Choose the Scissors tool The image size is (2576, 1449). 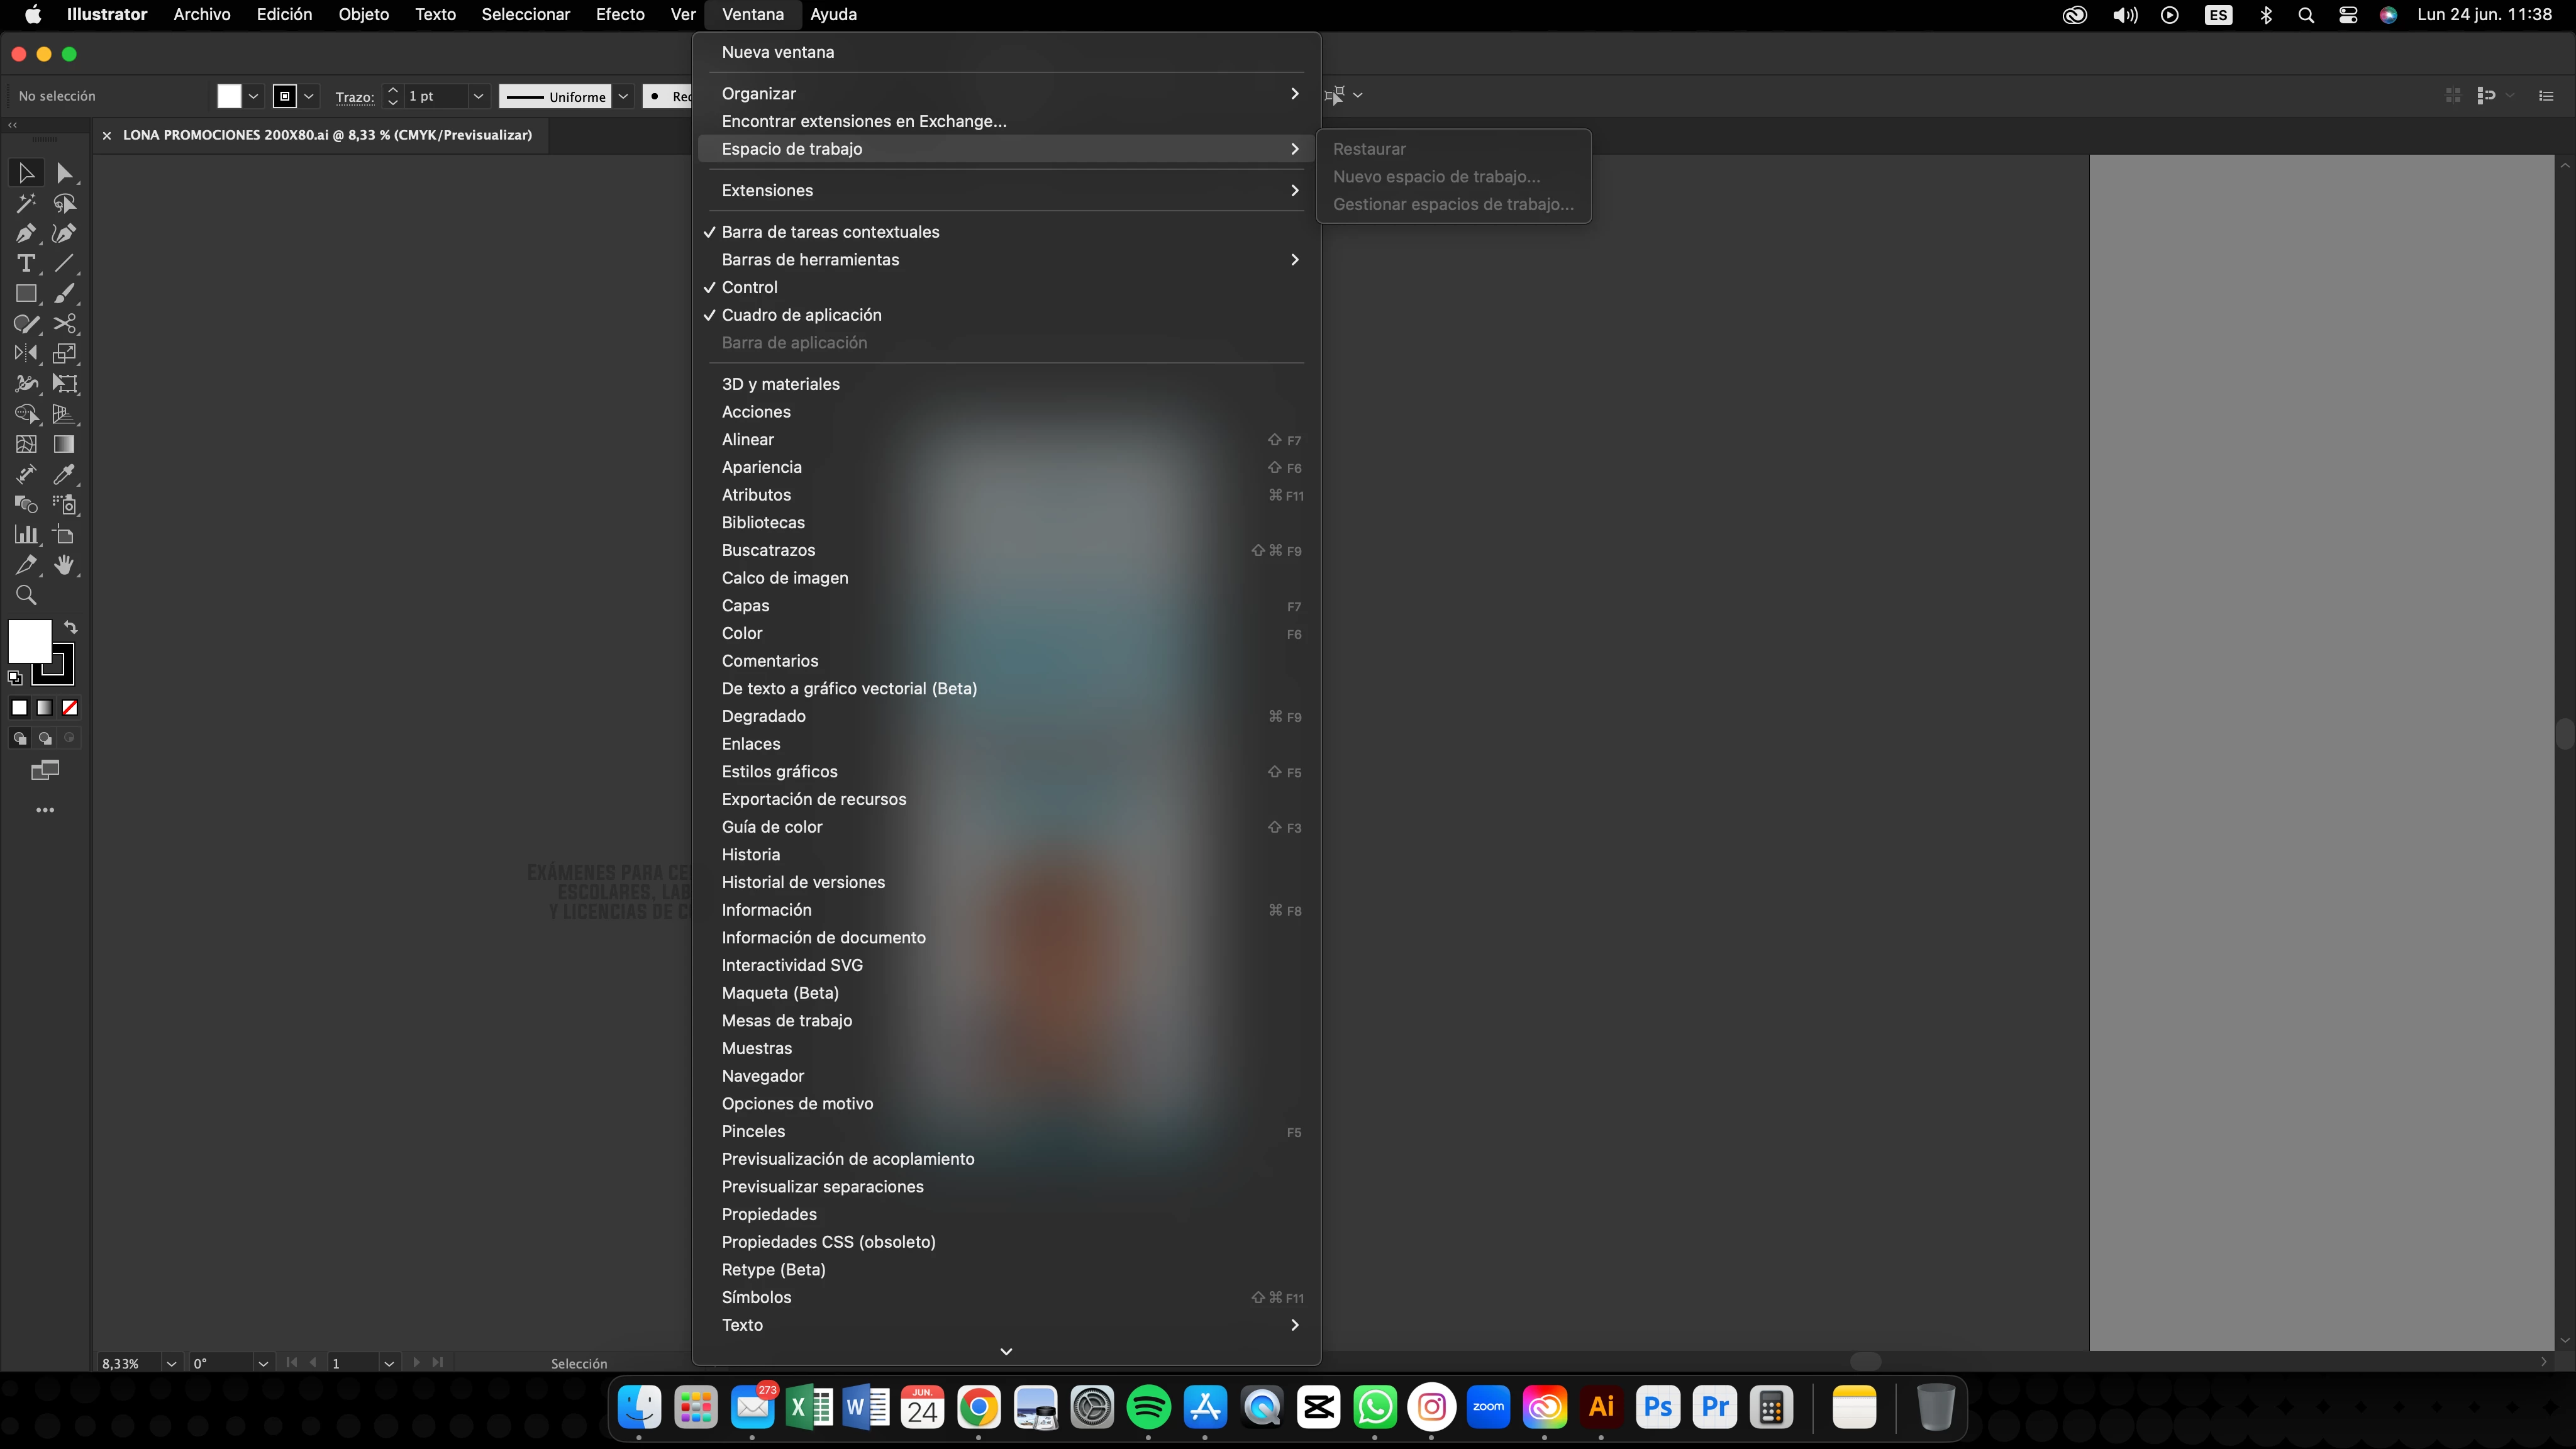64,324
